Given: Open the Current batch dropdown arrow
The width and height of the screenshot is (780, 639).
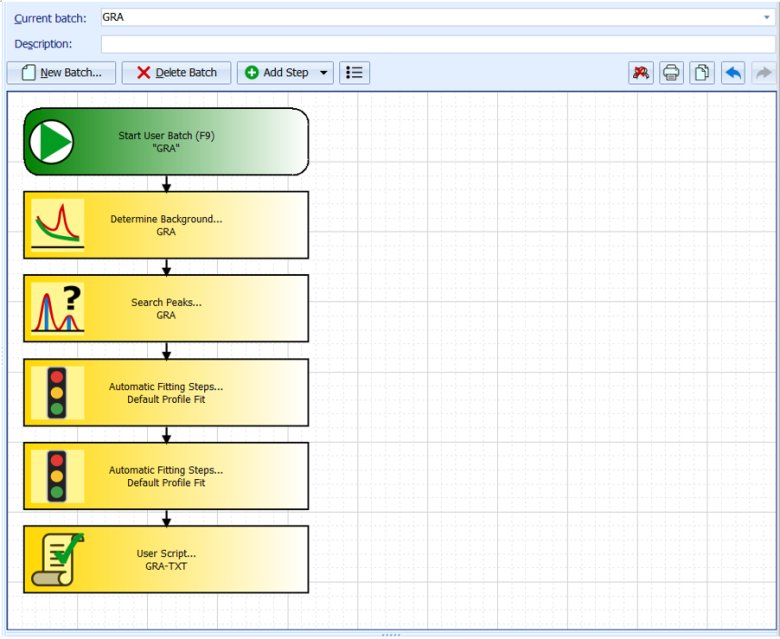Looking at the screenshot, I should (x=766, y=18).
